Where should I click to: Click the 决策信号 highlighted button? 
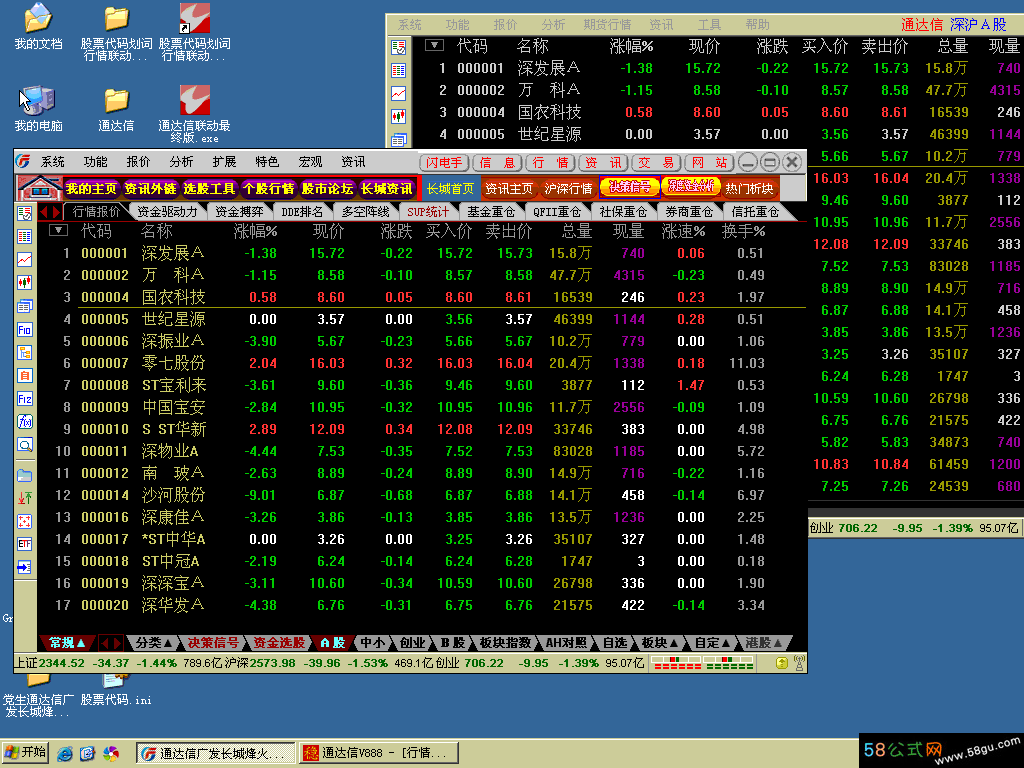[630, 187]
